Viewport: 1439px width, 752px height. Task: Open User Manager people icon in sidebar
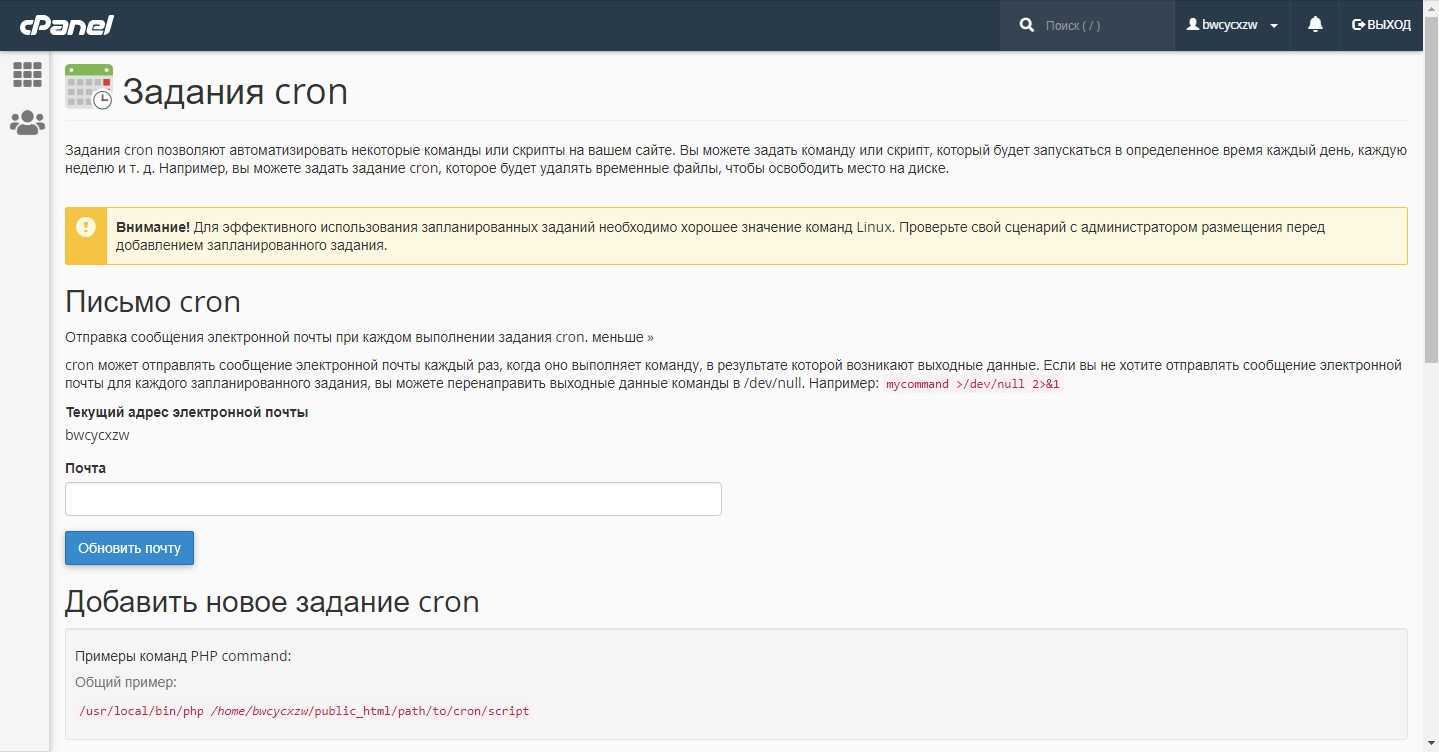click(x=27, y=123)
